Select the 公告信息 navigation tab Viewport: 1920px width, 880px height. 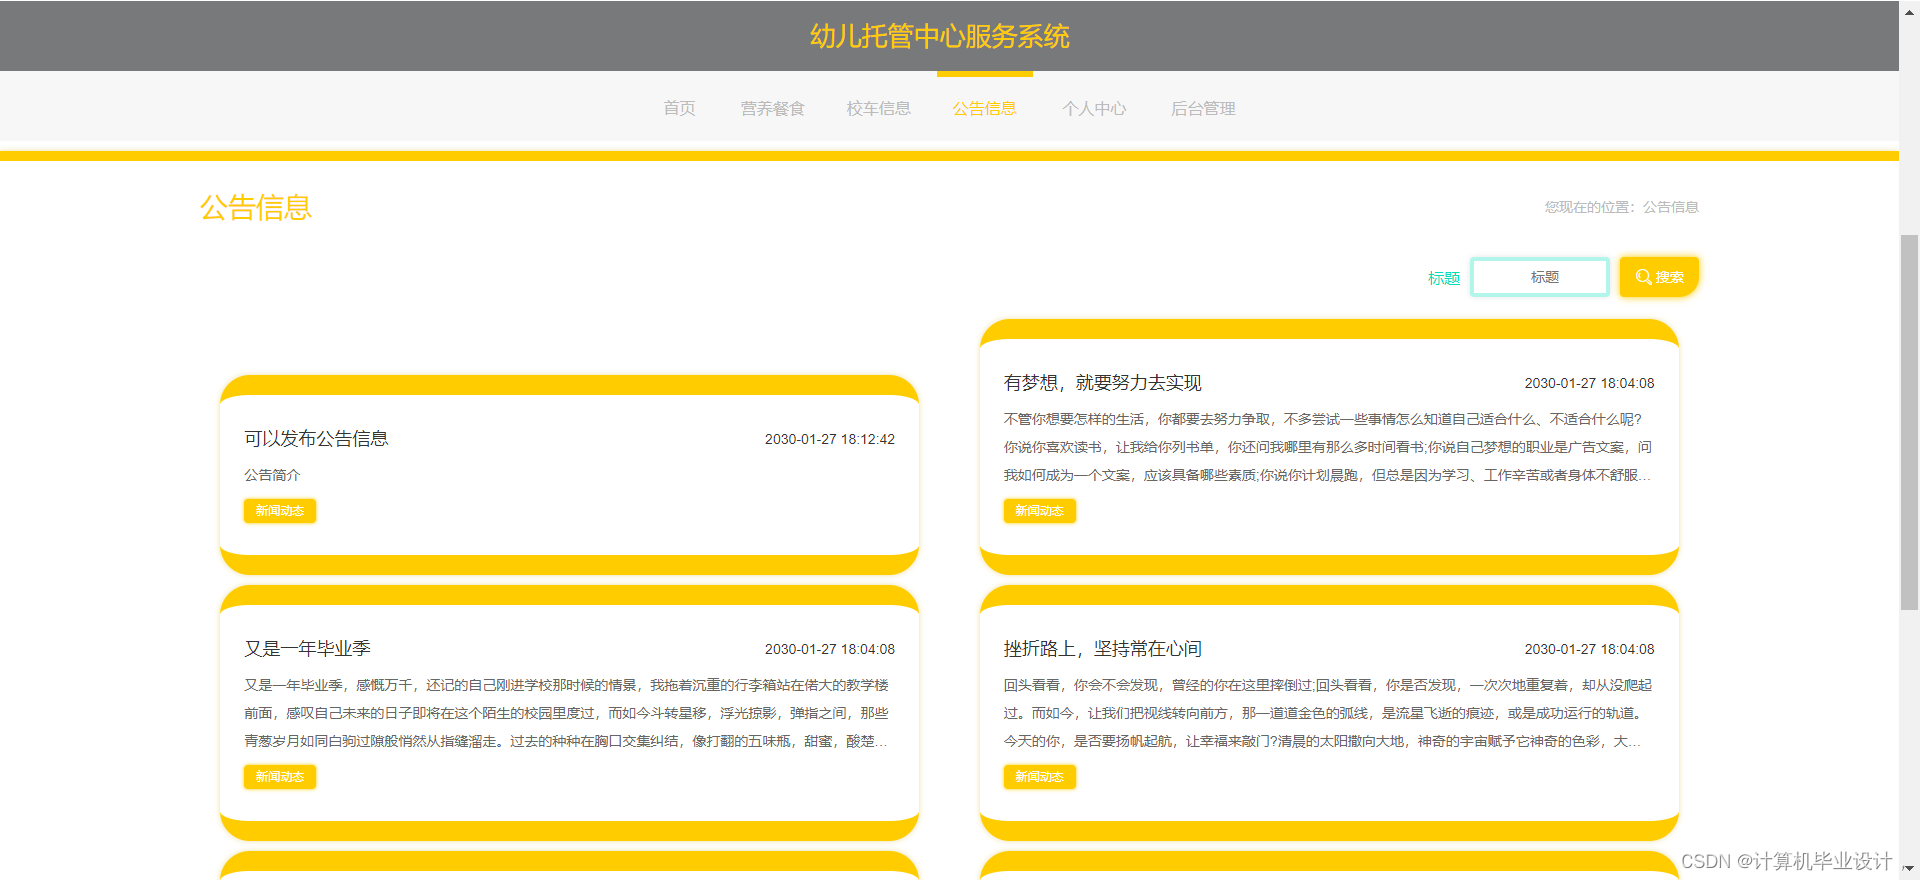pyautogui.click(x=984, y=108)
